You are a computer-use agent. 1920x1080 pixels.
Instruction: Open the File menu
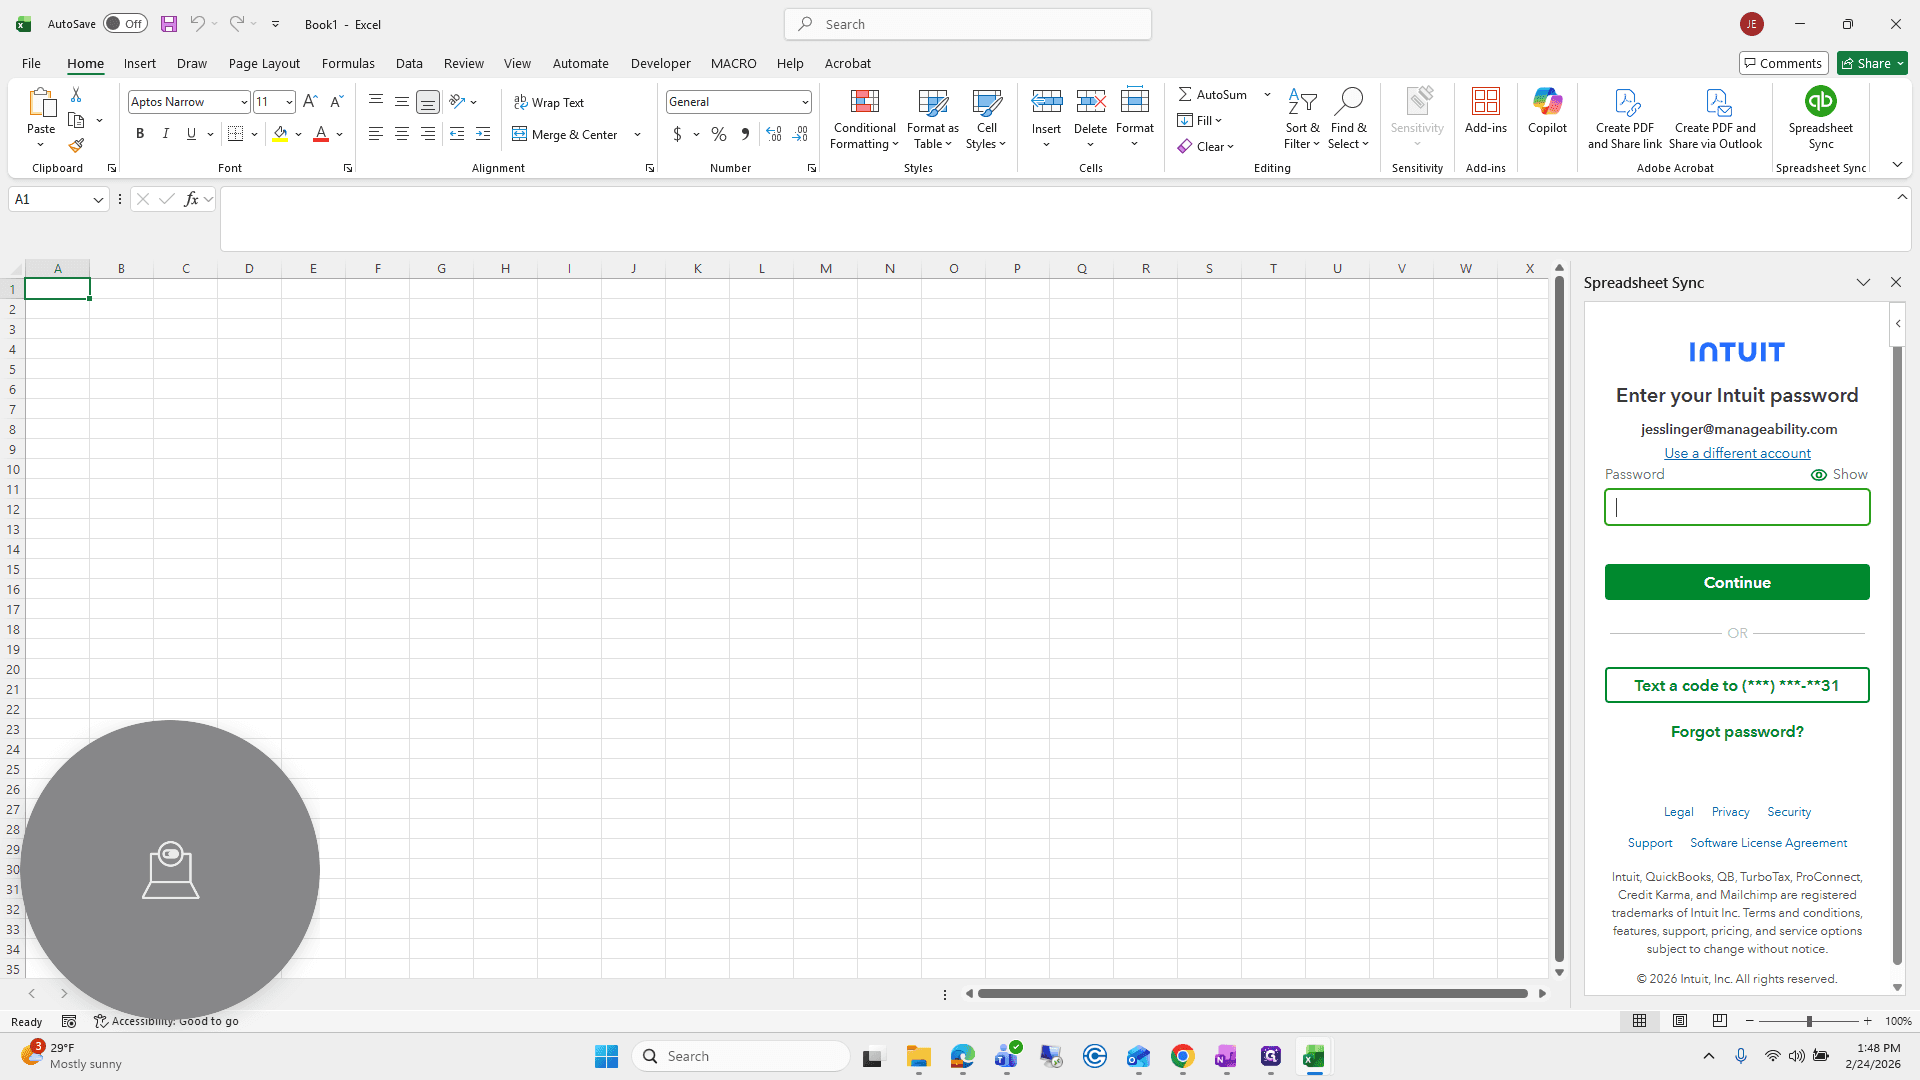[31, 63]
